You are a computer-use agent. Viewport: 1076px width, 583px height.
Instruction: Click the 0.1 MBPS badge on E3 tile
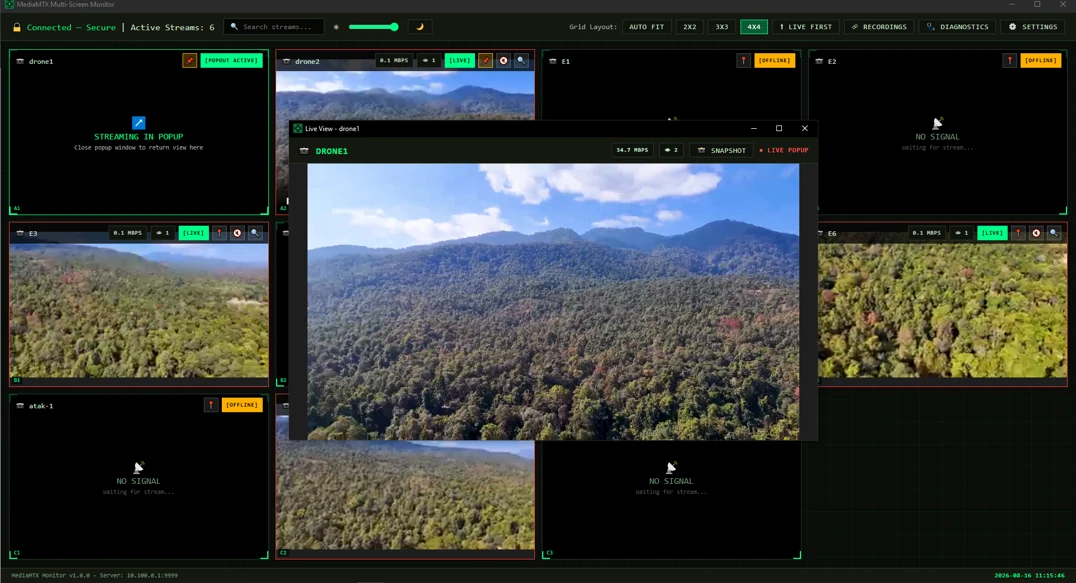(x=128, y=233)
